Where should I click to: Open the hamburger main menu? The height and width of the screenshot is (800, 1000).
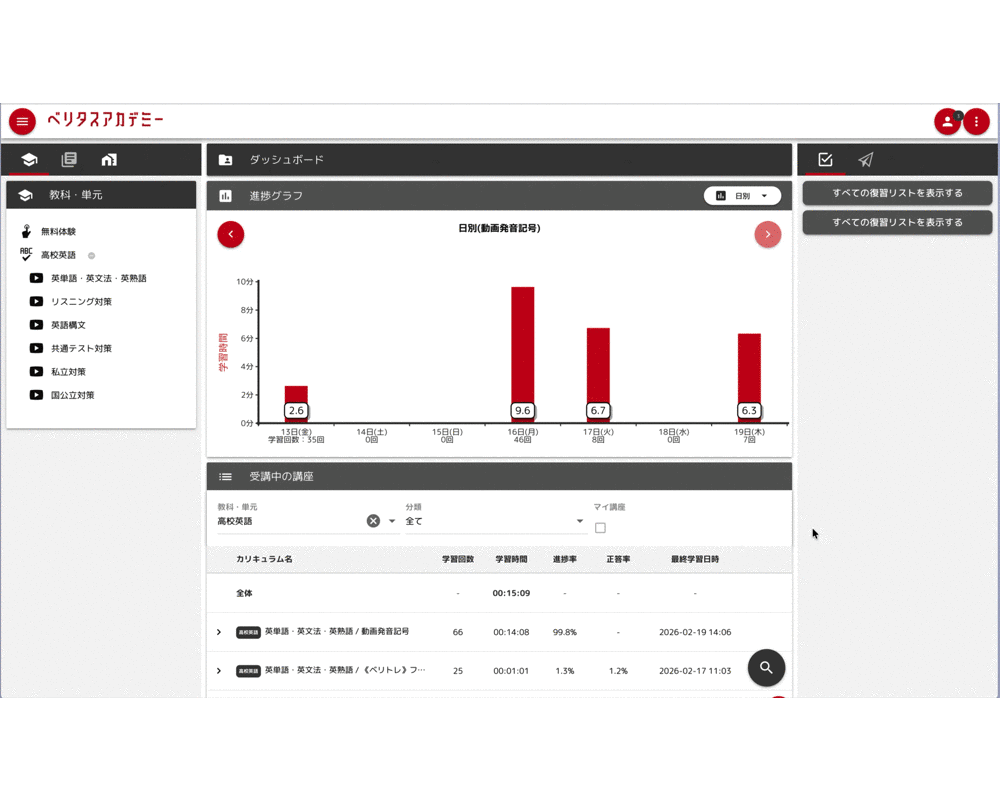click(22, 122)
